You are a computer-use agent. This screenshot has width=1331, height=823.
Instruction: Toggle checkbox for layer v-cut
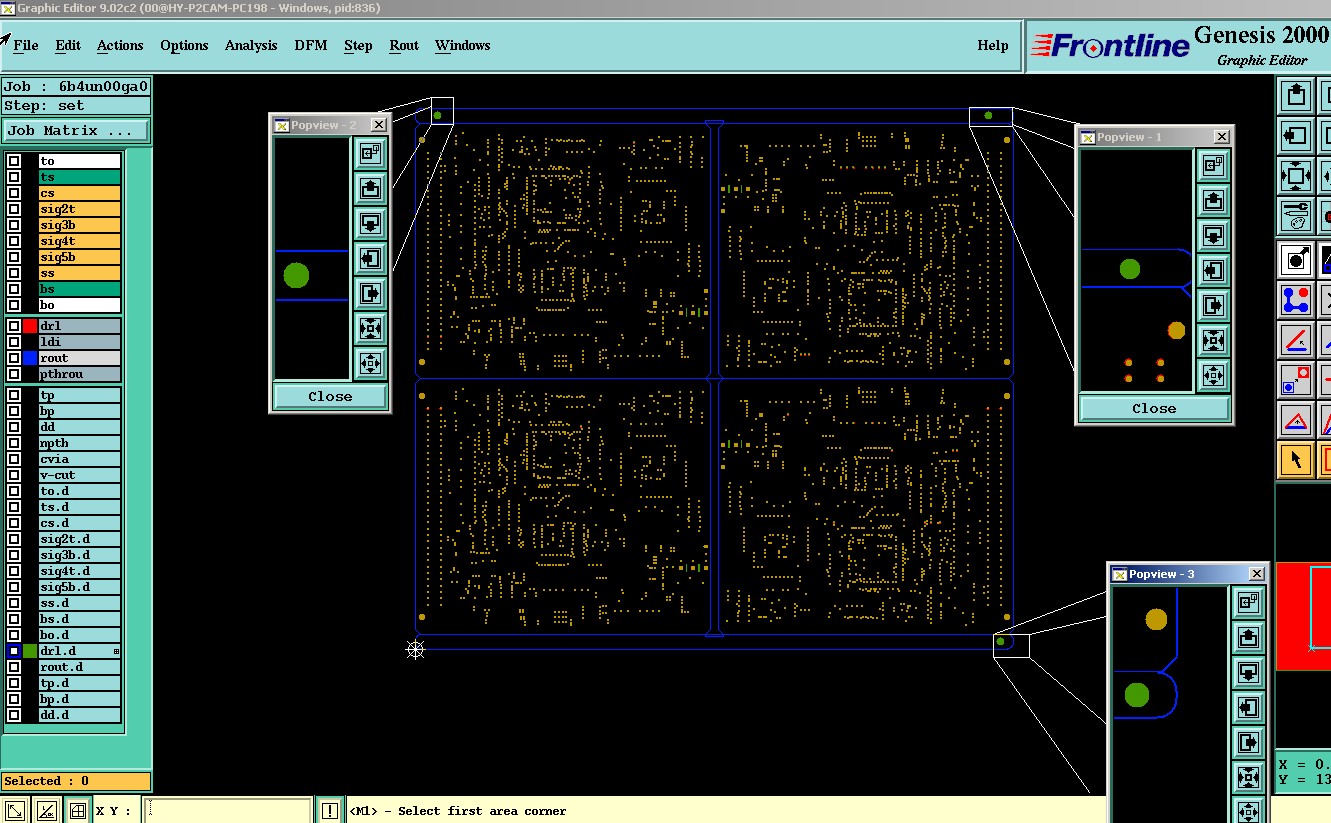coord(14,475)
